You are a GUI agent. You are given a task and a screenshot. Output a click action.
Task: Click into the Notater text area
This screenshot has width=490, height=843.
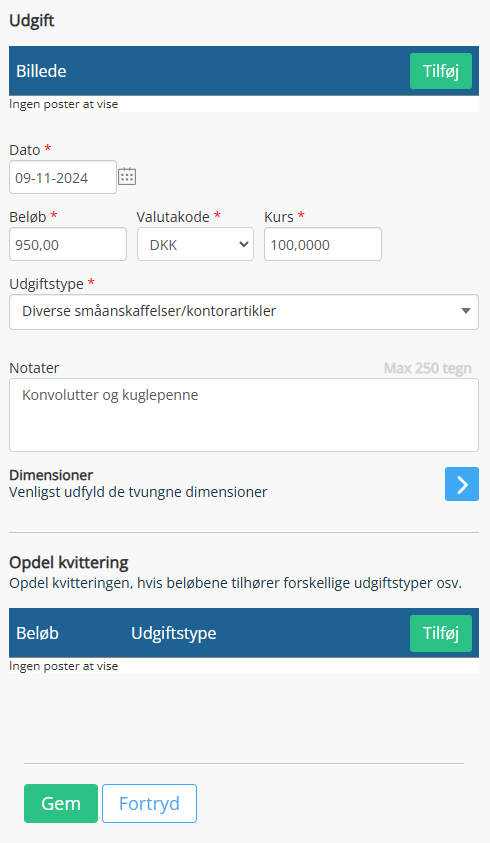pyautogui.click(x=244, y=415)
